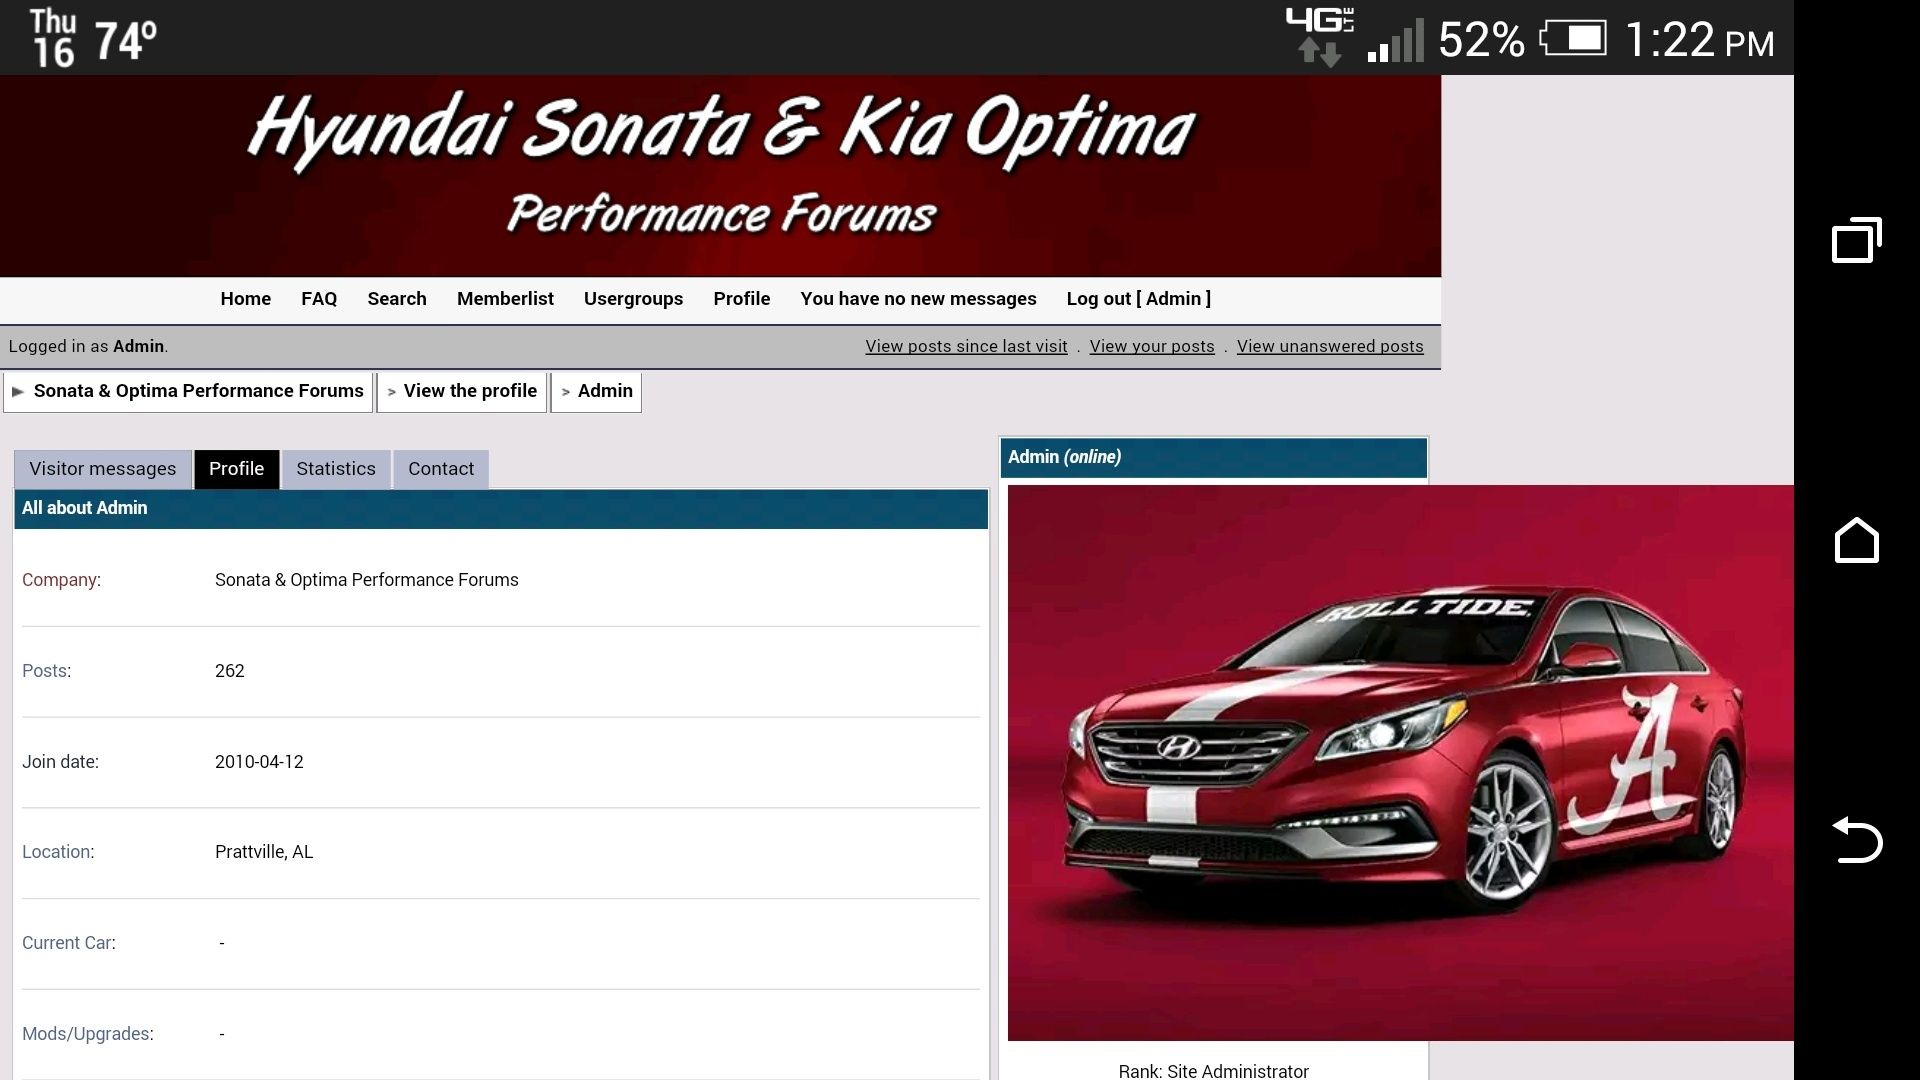
Task: View posts since last visit
Action: (966, 346)
